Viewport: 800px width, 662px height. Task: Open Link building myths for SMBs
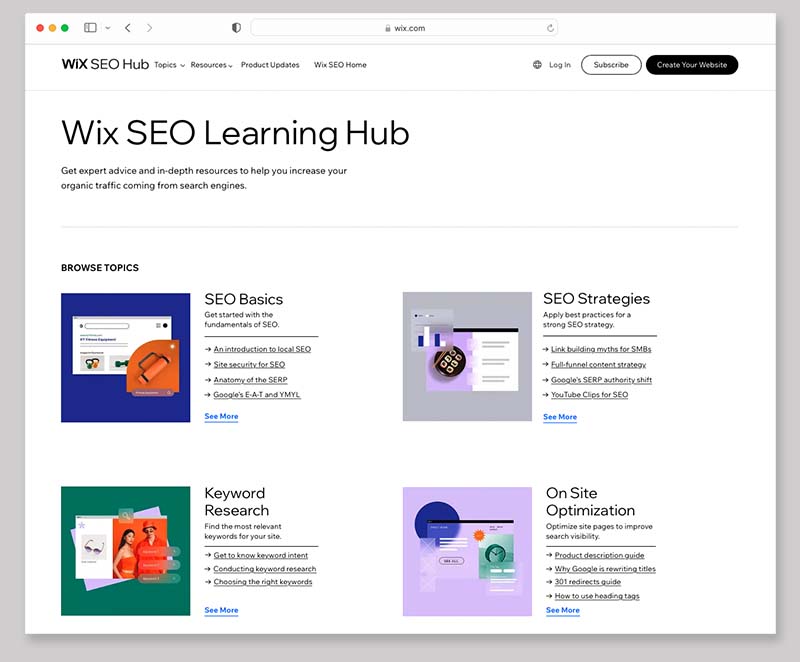(x=601, y=349)
